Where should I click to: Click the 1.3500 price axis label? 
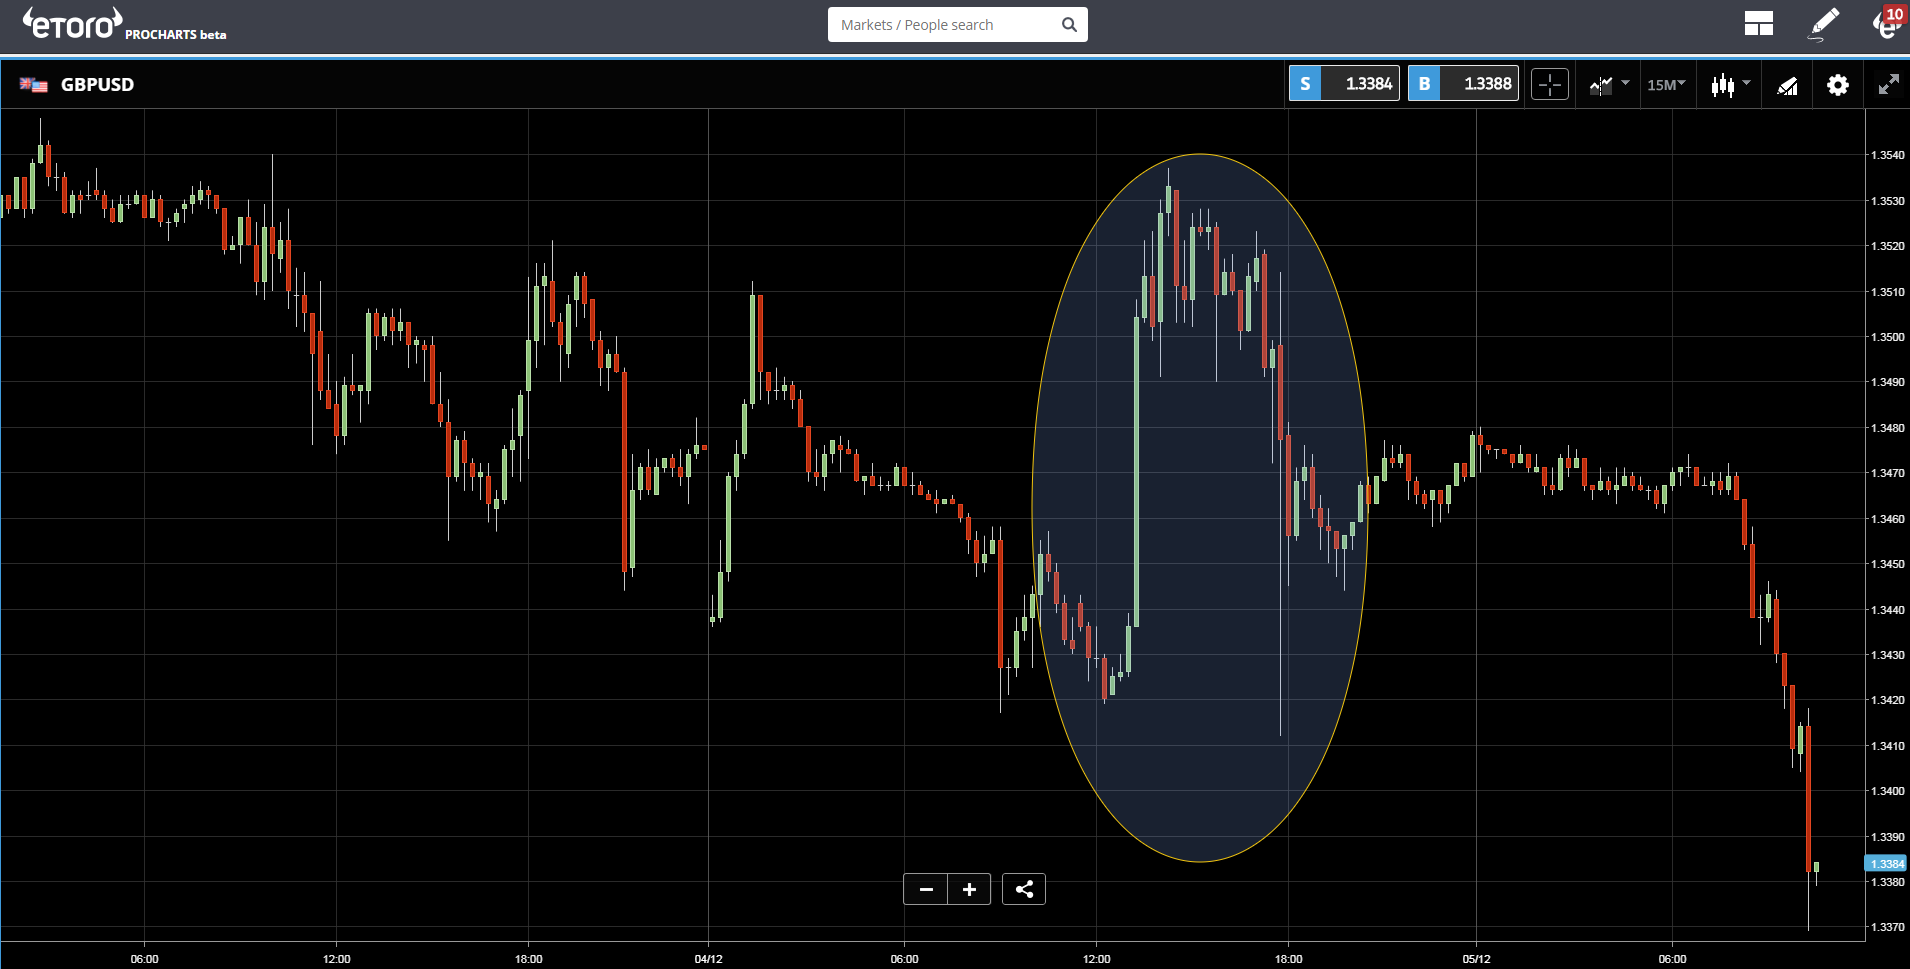[x=1888, y=337]
